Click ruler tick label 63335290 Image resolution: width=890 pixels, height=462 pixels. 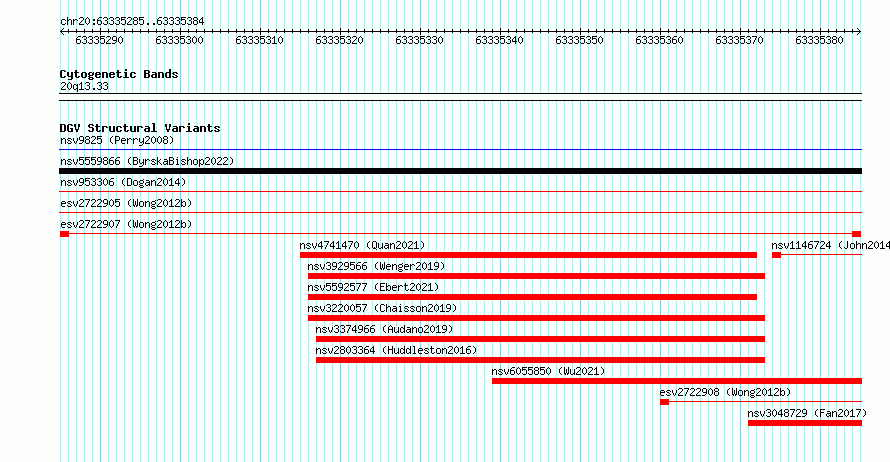(99, 40)
